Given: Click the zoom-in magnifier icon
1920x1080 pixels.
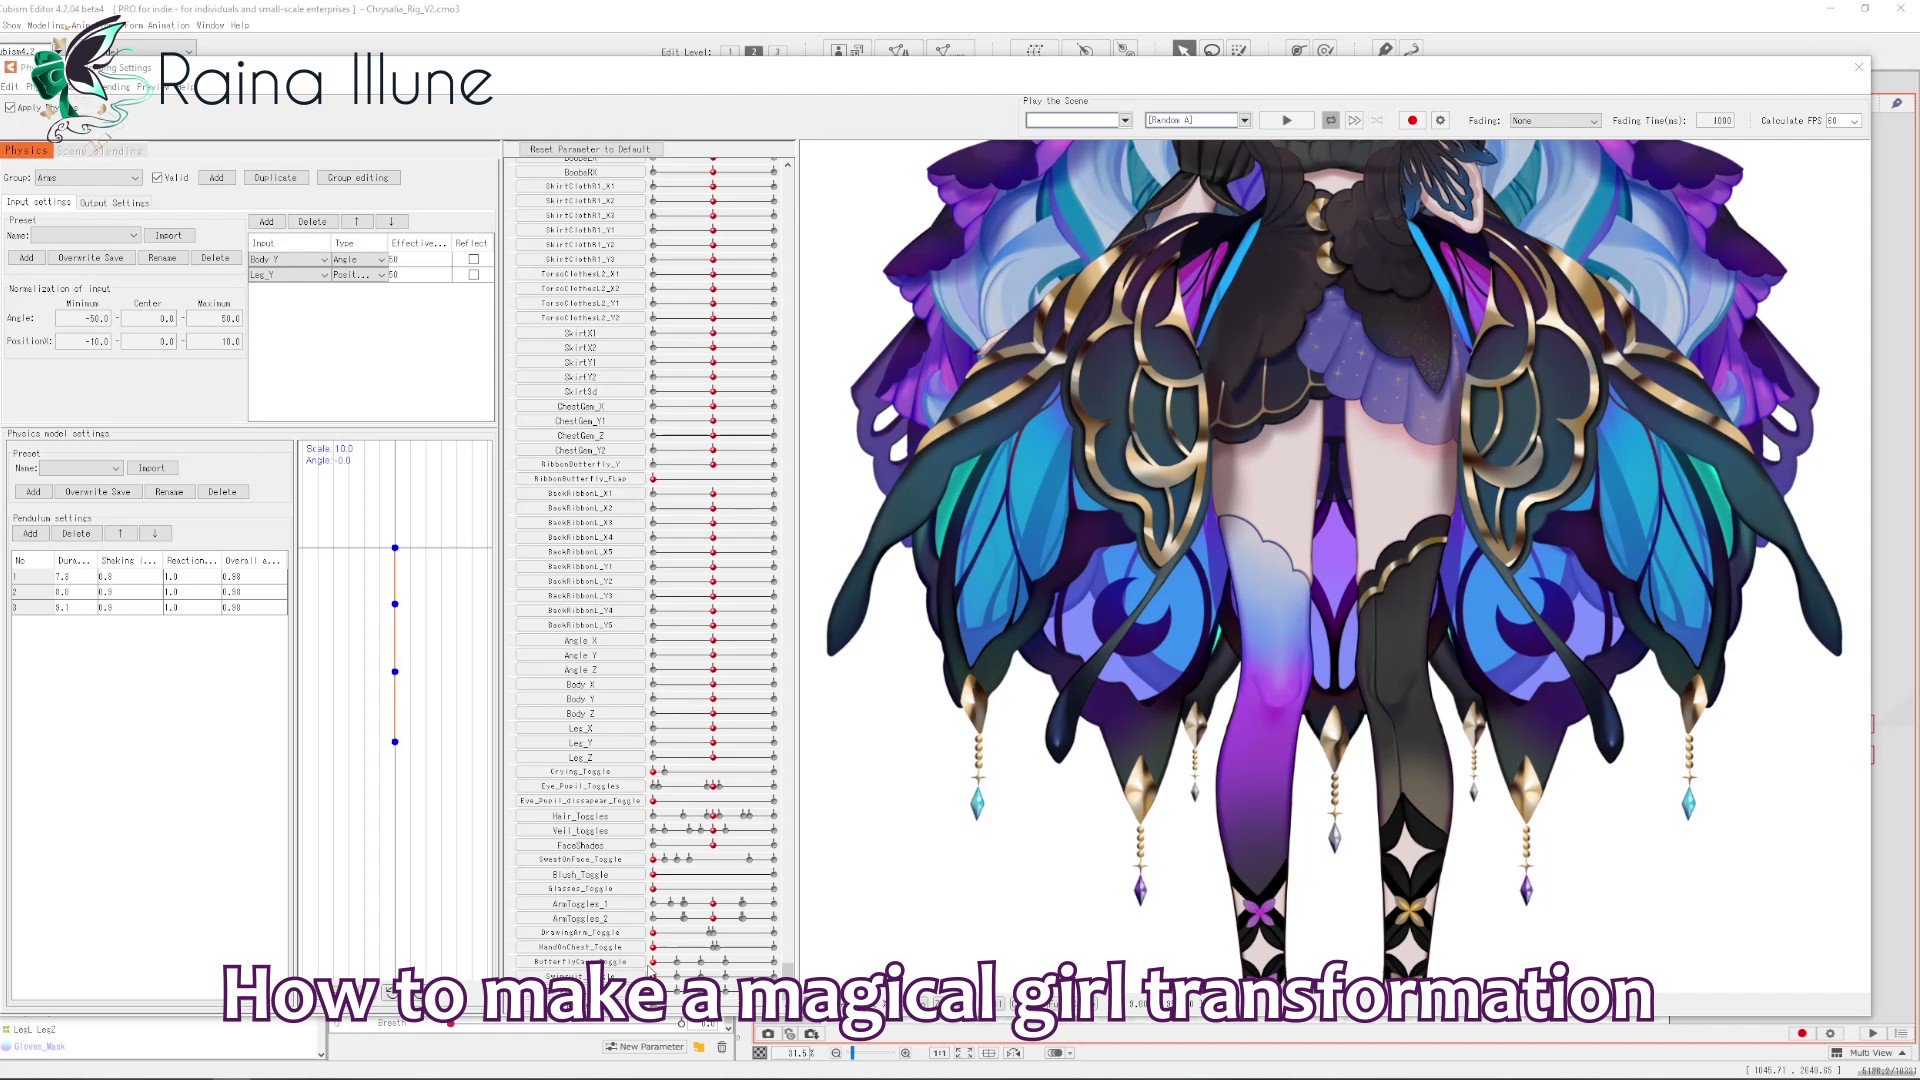Looking at the screenshot, I should tap(906, 1053).
